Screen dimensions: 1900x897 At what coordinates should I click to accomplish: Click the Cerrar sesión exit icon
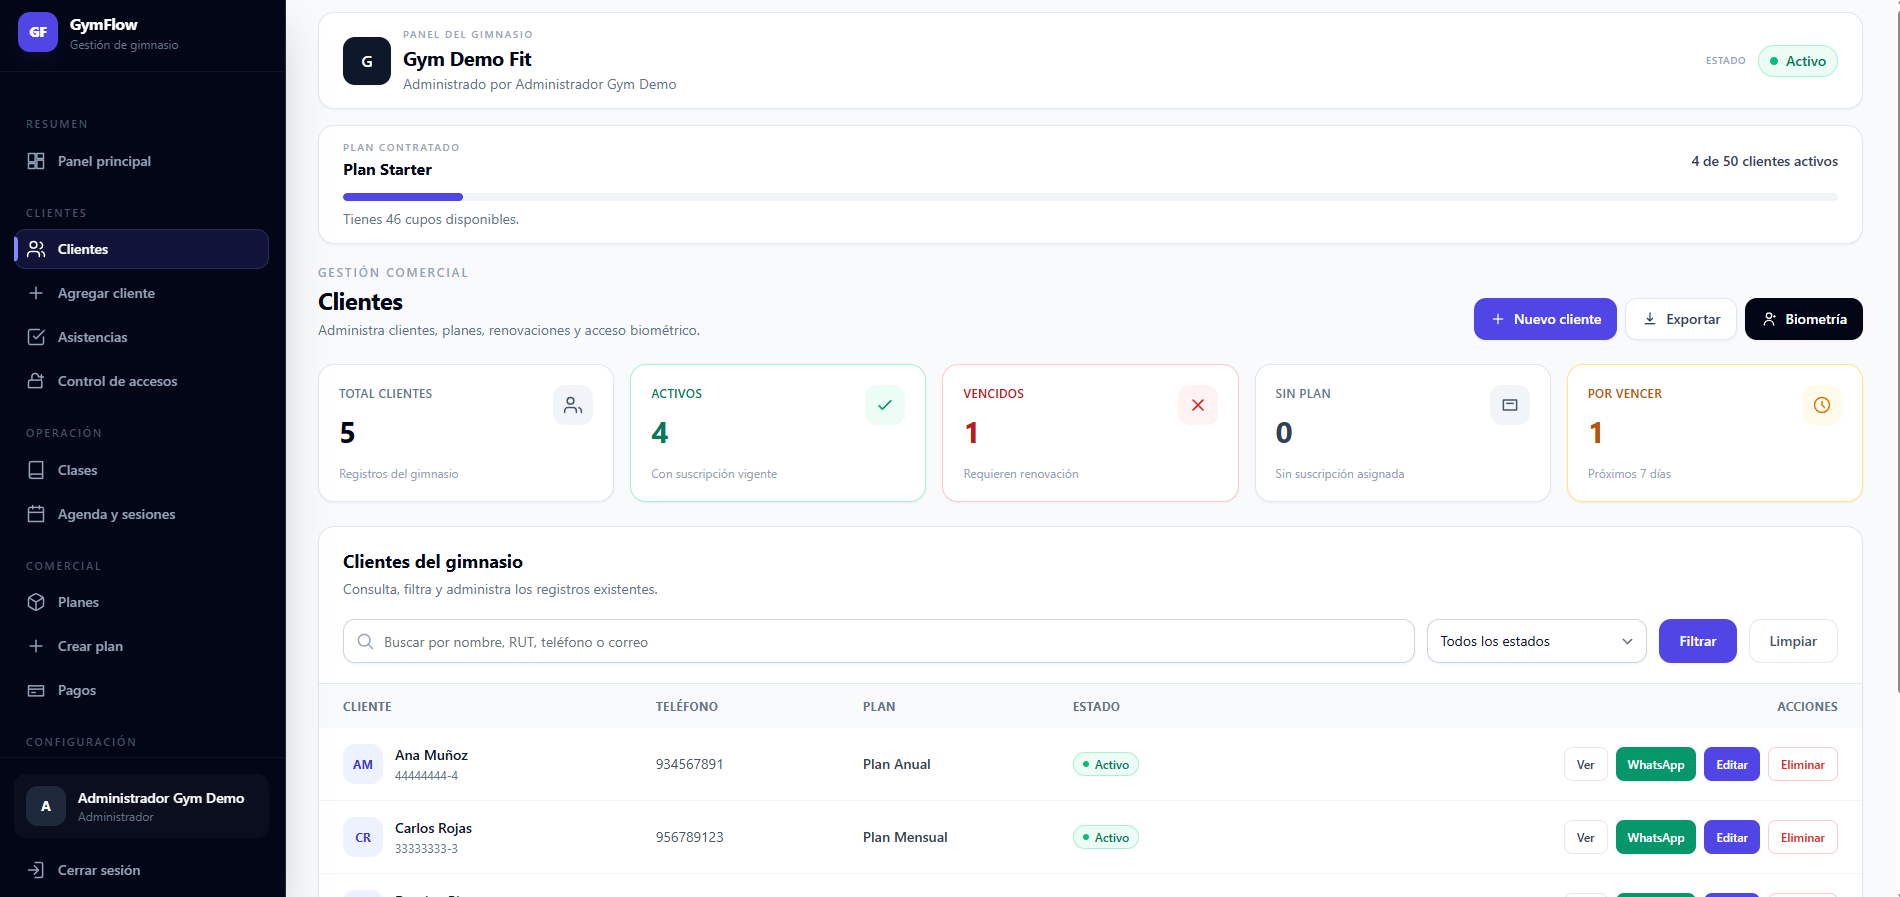[36, 870]
